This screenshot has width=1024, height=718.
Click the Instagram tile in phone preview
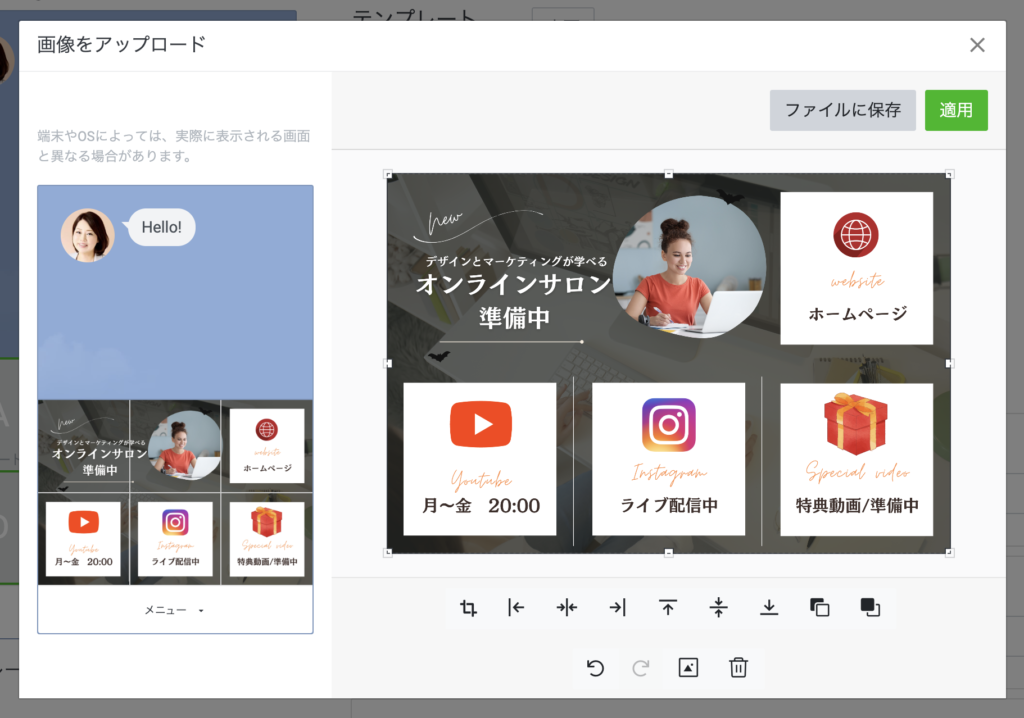175,539
